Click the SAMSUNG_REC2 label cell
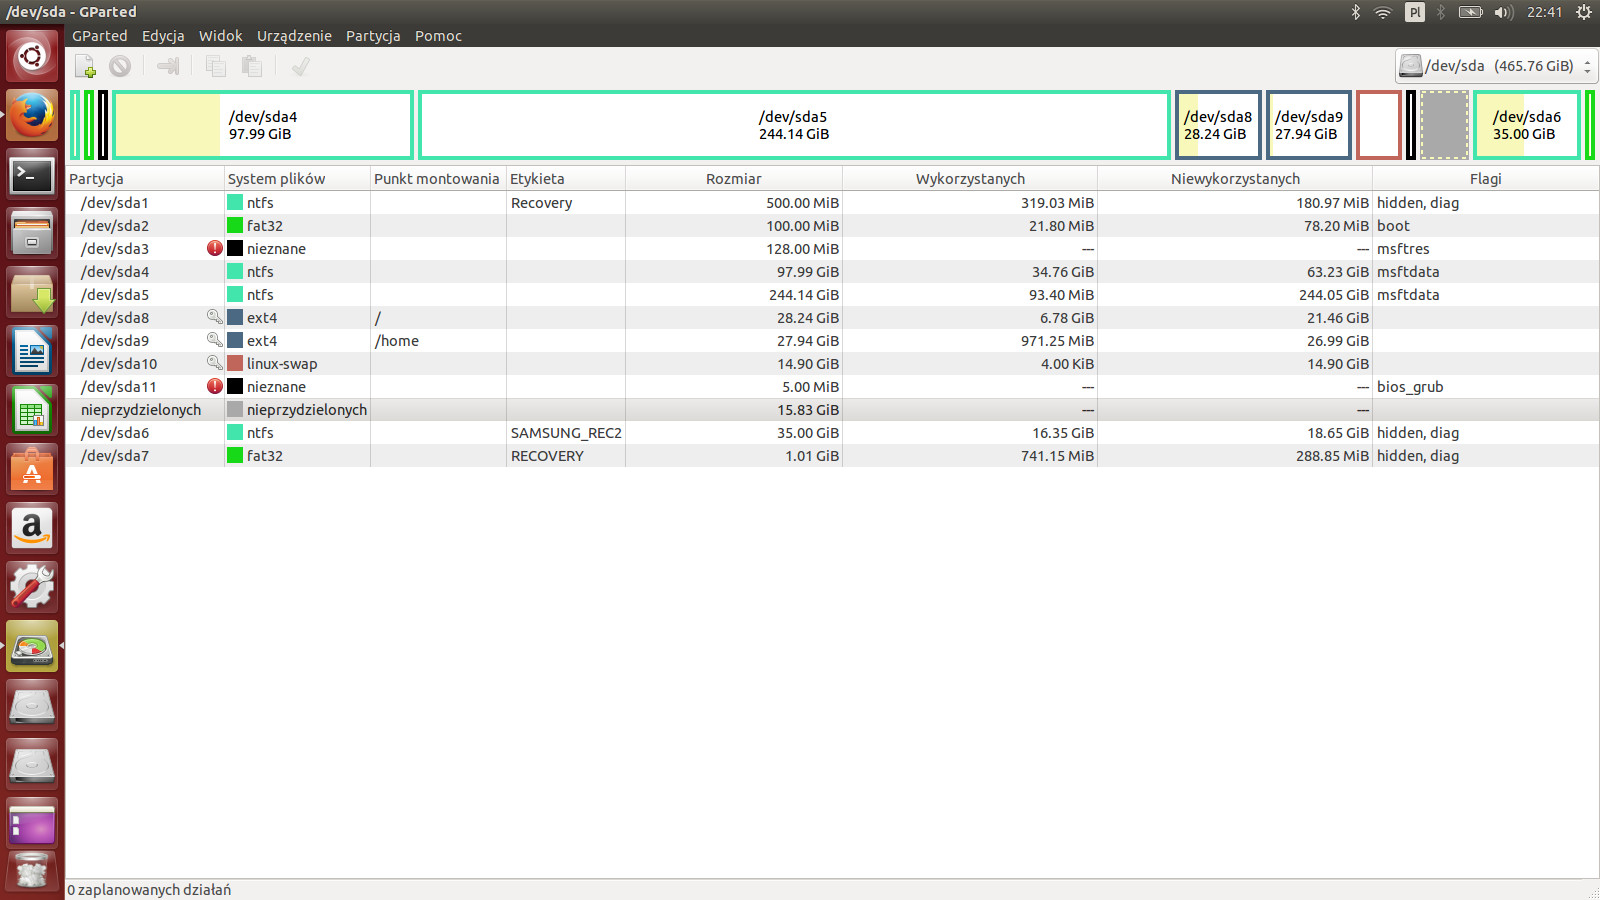The width and height of the screenshot is (1600, 900). (566, 433)
